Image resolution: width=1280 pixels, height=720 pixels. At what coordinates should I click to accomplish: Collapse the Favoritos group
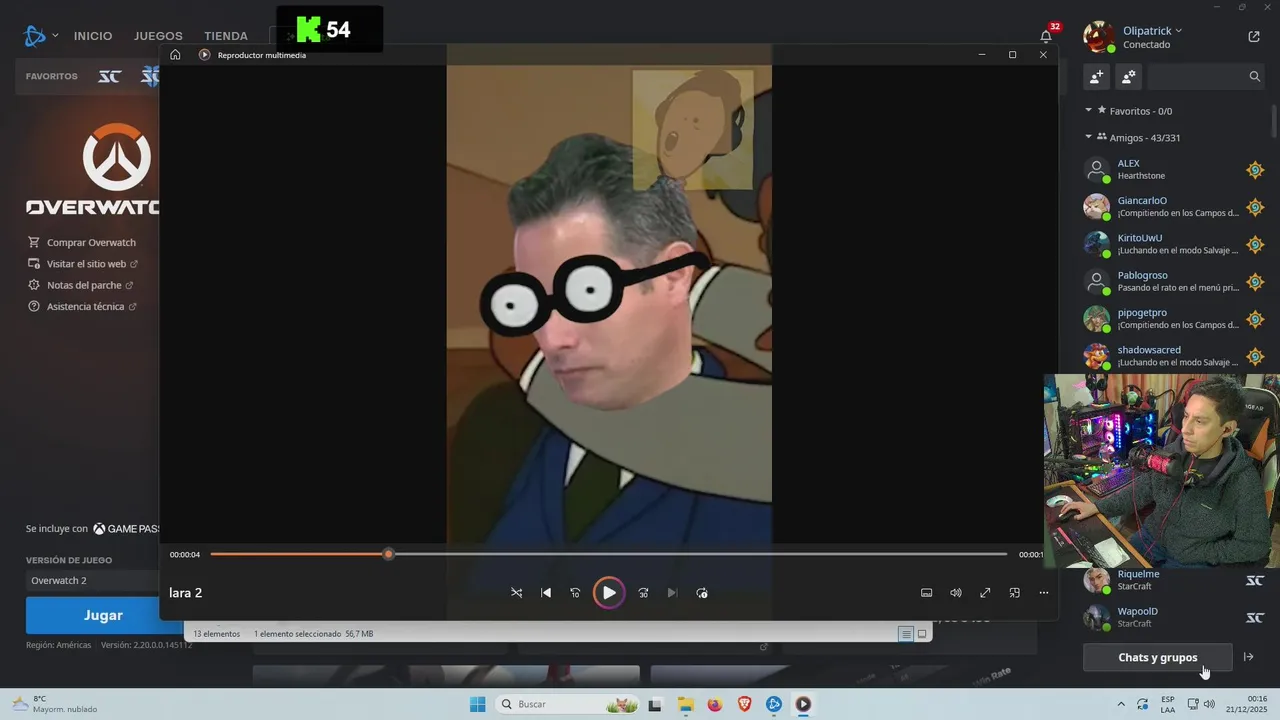point(1089,111)
